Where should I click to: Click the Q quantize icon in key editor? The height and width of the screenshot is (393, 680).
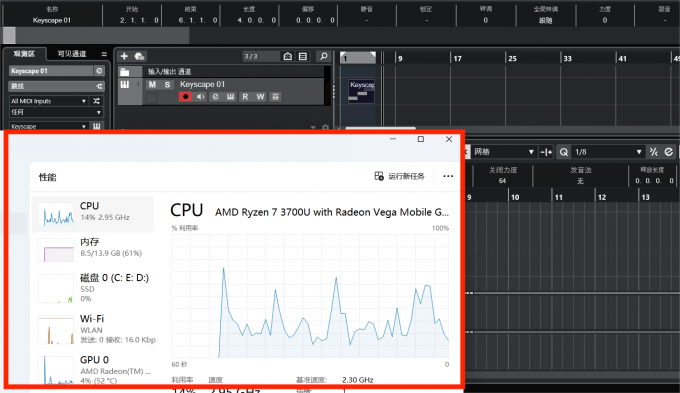[x=563, y=152]
